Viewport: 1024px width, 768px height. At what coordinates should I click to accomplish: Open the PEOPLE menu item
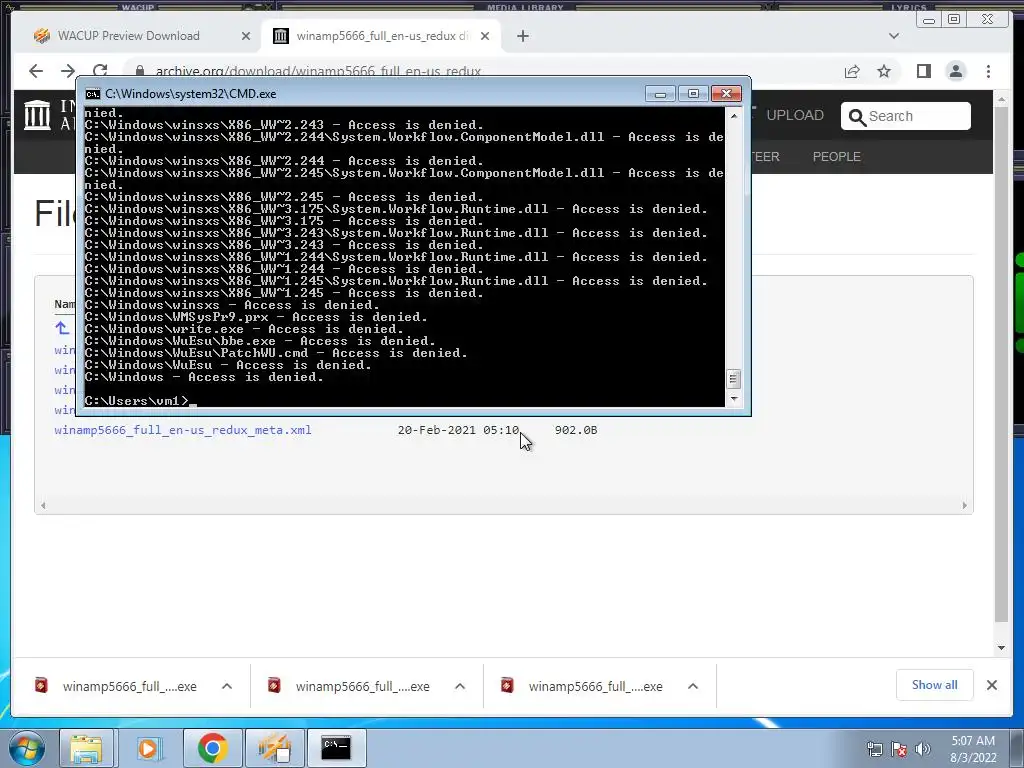837,157
